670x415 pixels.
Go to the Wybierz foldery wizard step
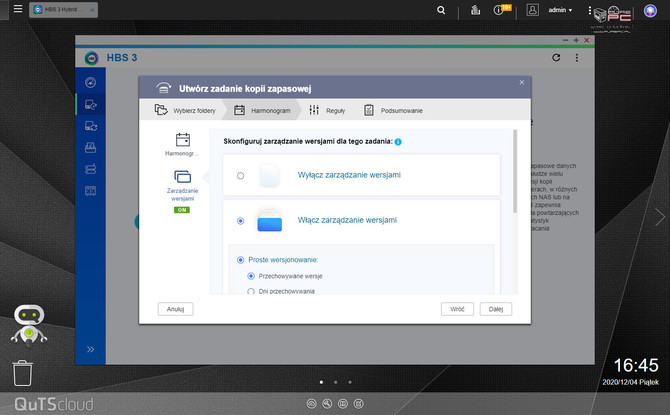click(x=185, y=110)
